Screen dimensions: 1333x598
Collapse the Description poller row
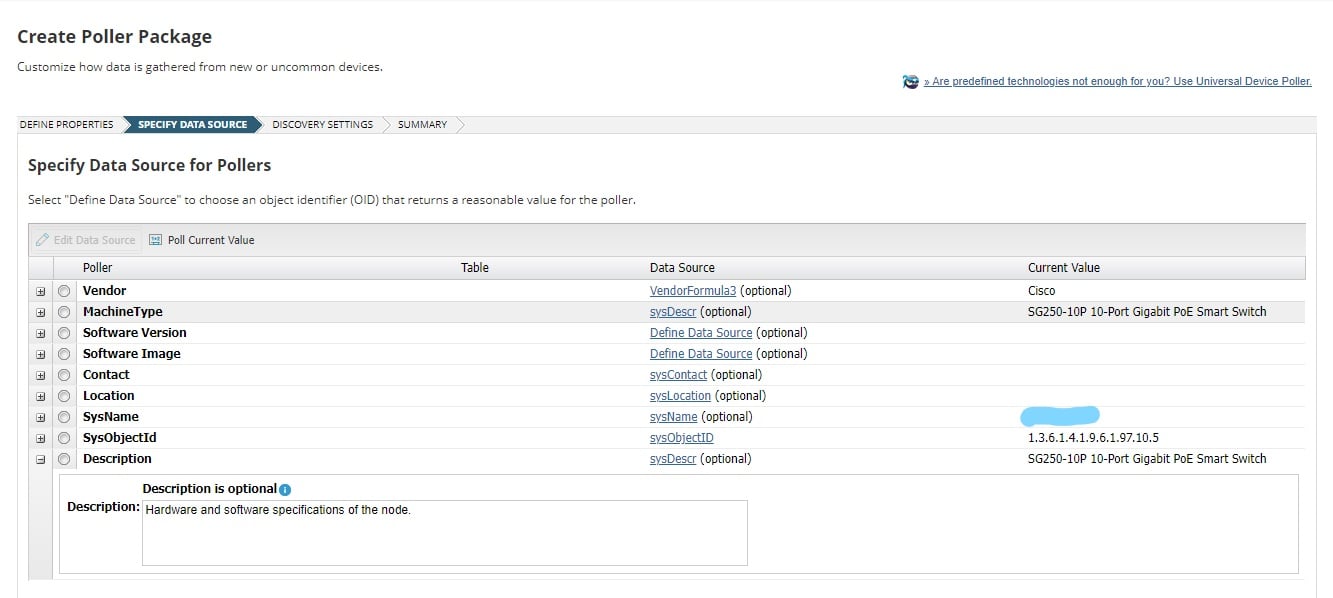point(41,459)
